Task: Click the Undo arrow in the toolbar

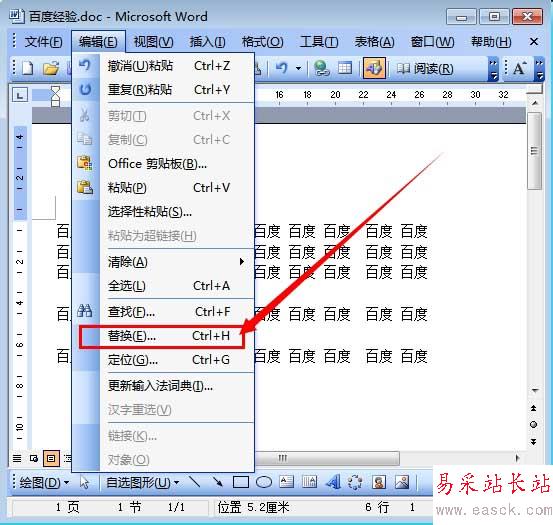Action: (281, 68)
